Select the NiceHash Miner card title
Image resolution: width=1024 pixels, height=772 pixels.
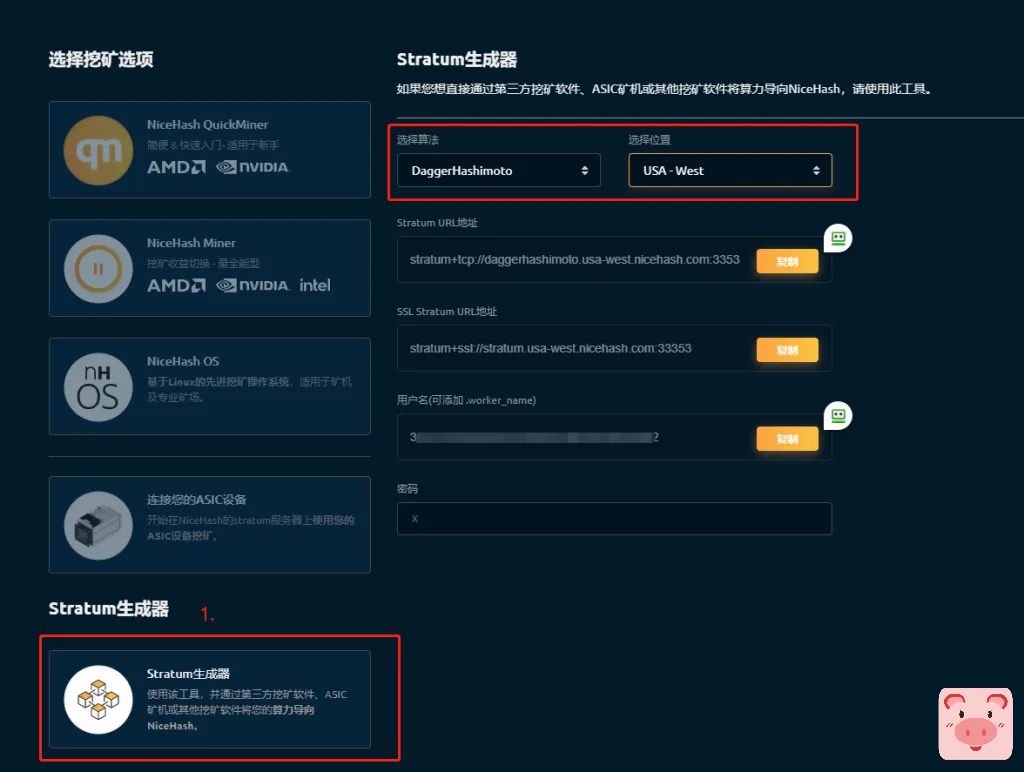191,243
